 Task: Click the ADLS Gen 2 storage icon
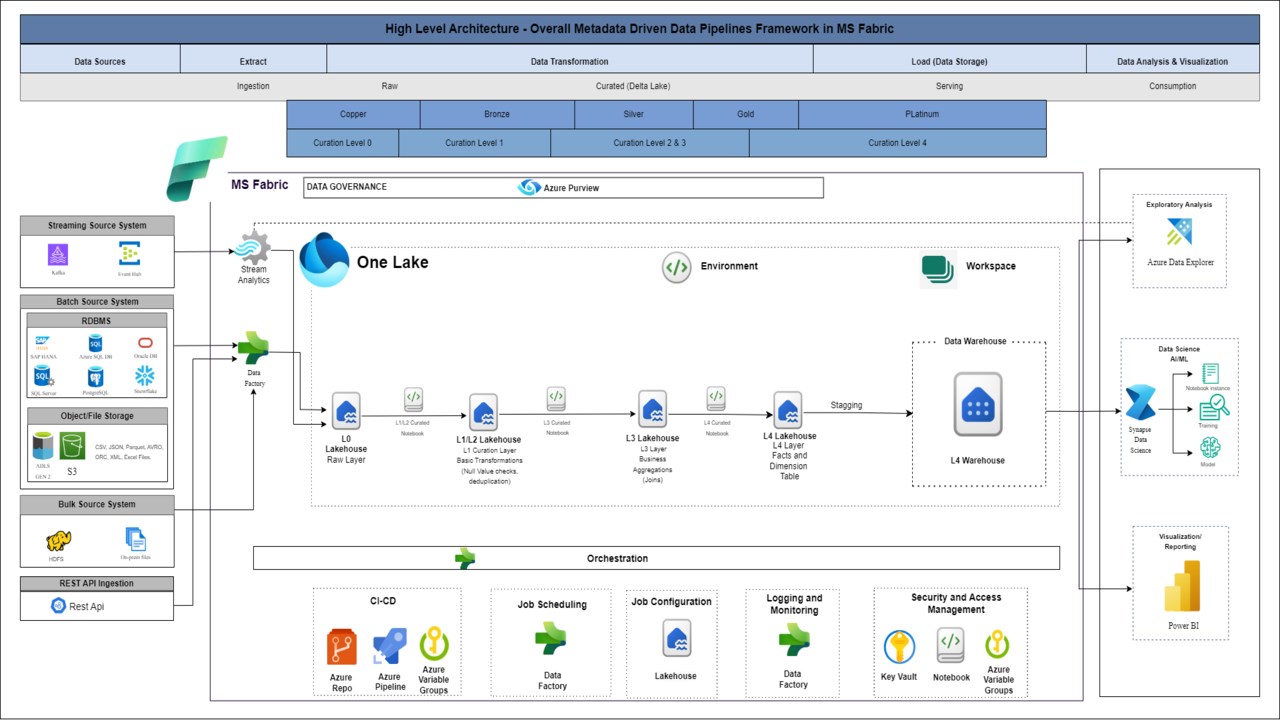tap(43, 446)
